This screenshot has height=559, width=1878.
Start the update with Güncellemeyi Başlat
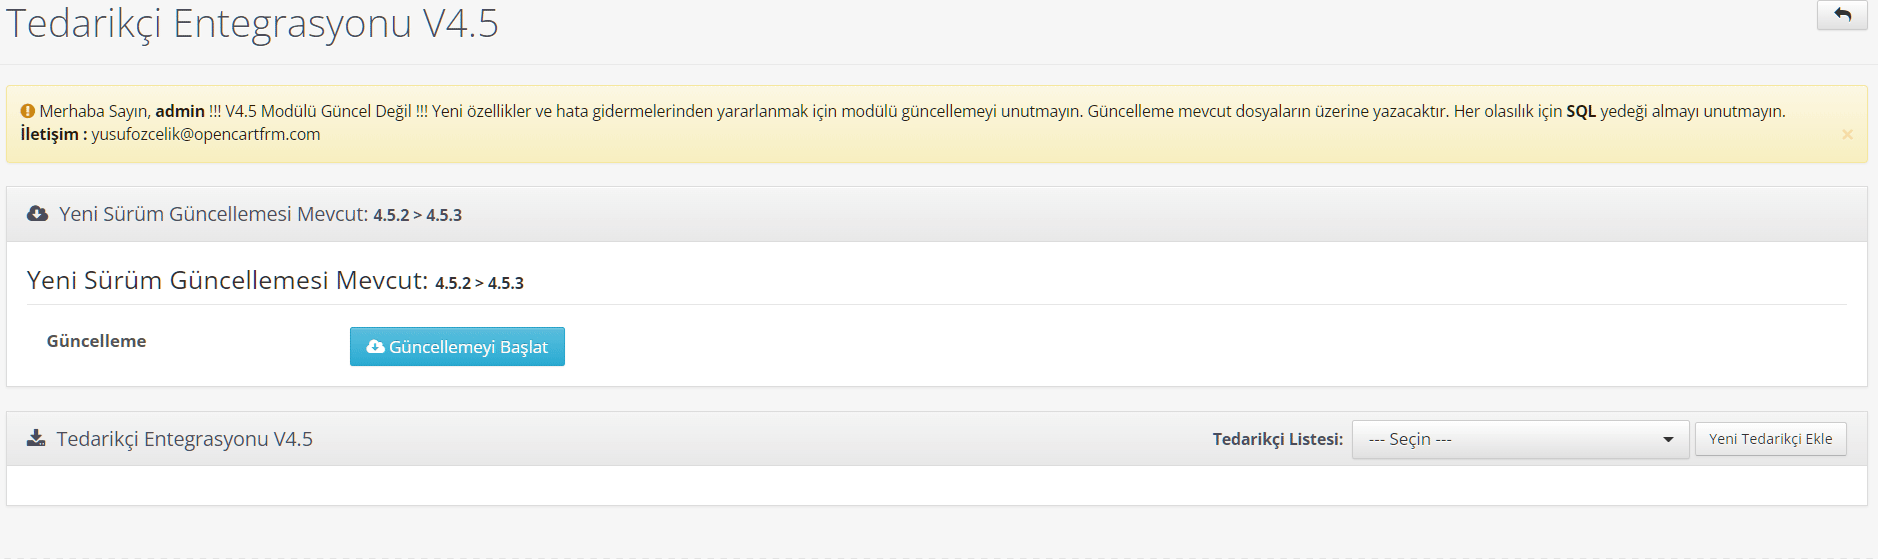457,347
